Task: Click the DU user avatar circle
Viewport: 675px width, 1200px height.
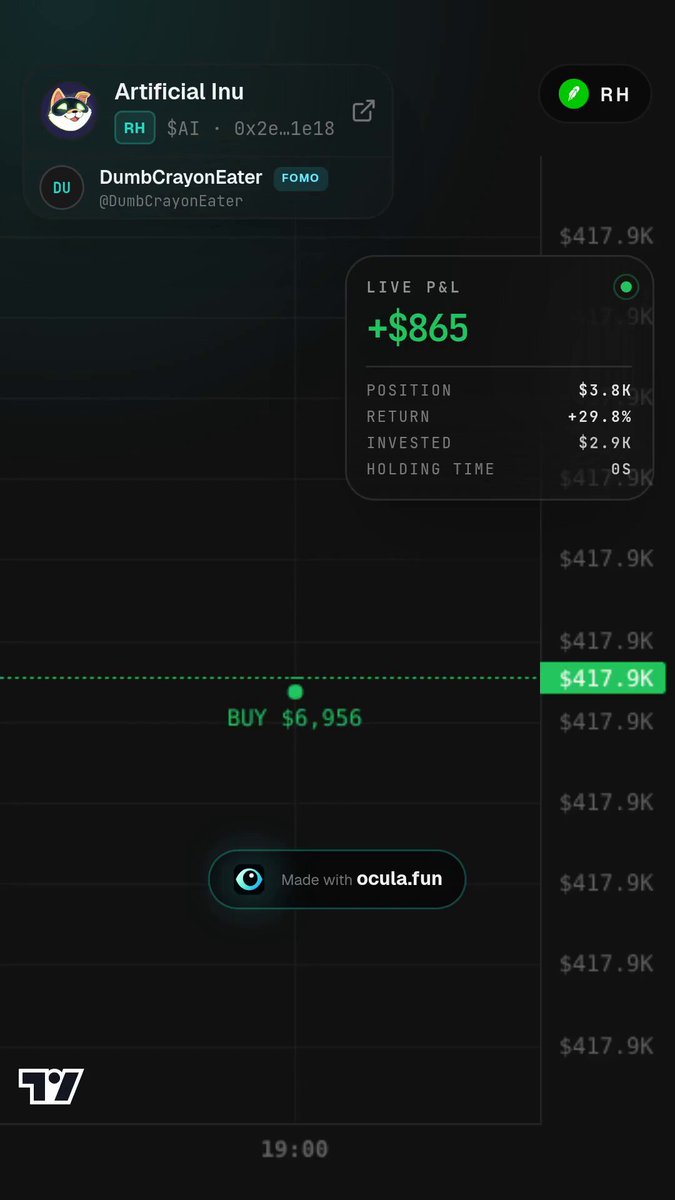Action: 61,187
